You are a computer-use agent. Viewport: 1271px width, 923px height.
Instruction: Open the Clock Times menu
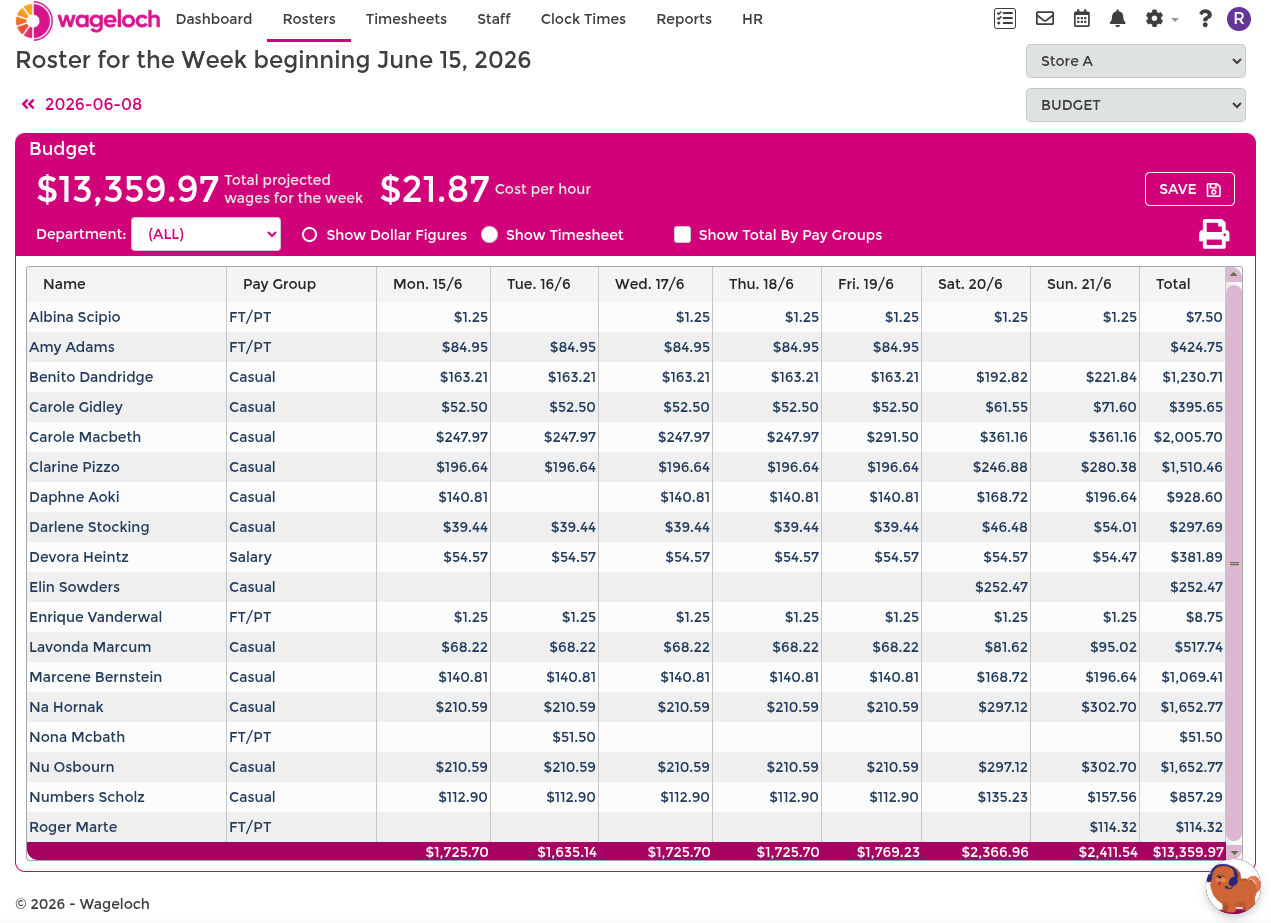[583, 19]
